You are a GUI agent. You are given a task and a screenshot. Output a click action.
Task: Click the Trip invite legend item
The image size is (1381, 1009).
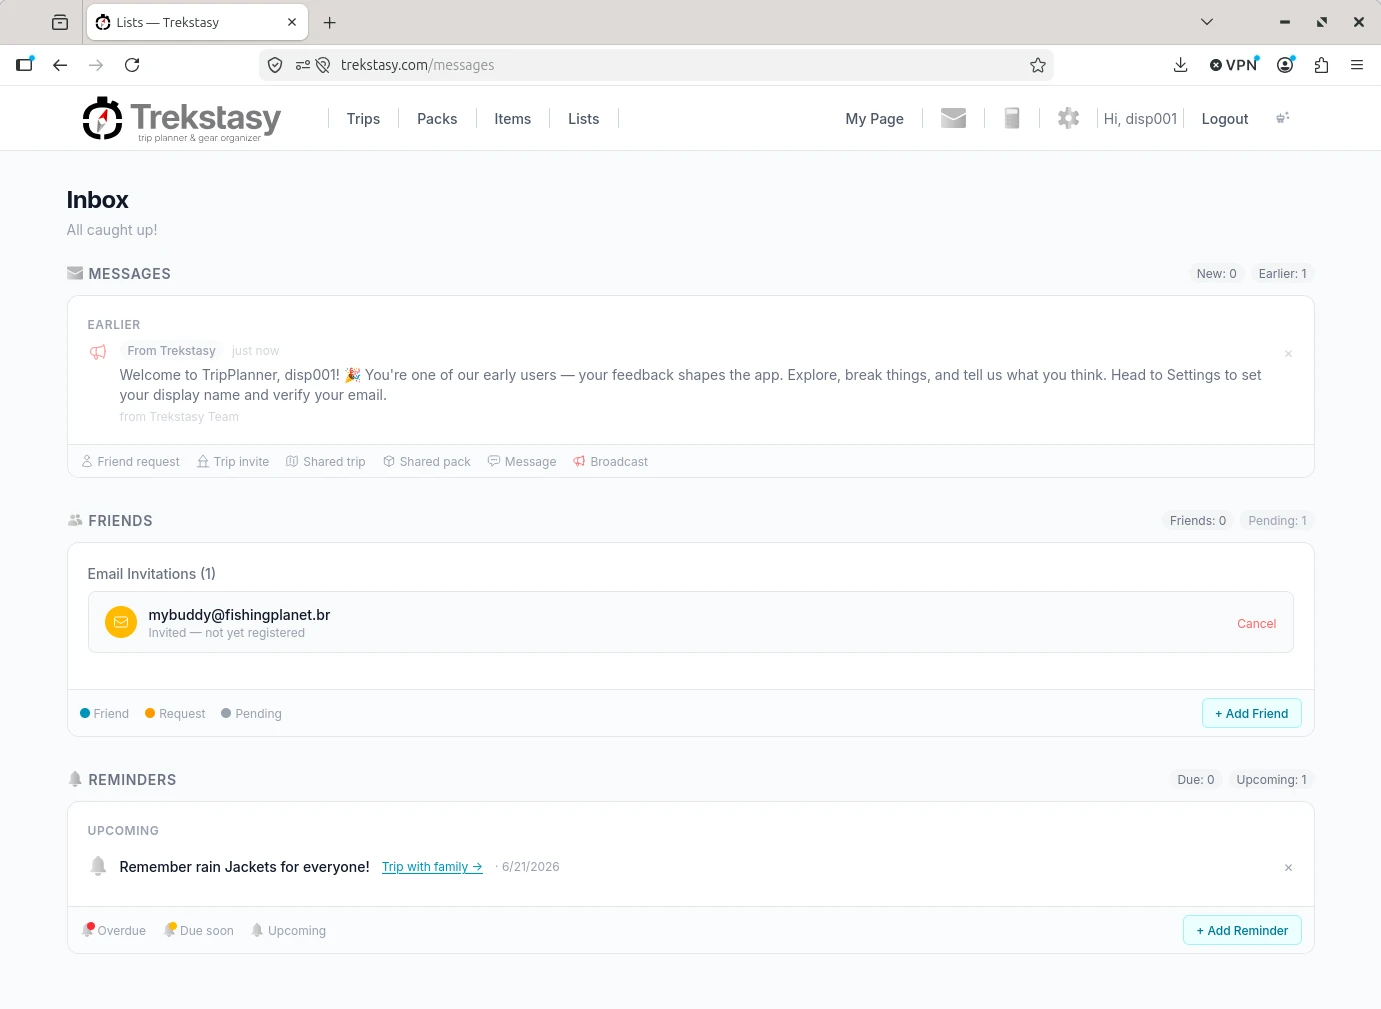coord(233,462)
